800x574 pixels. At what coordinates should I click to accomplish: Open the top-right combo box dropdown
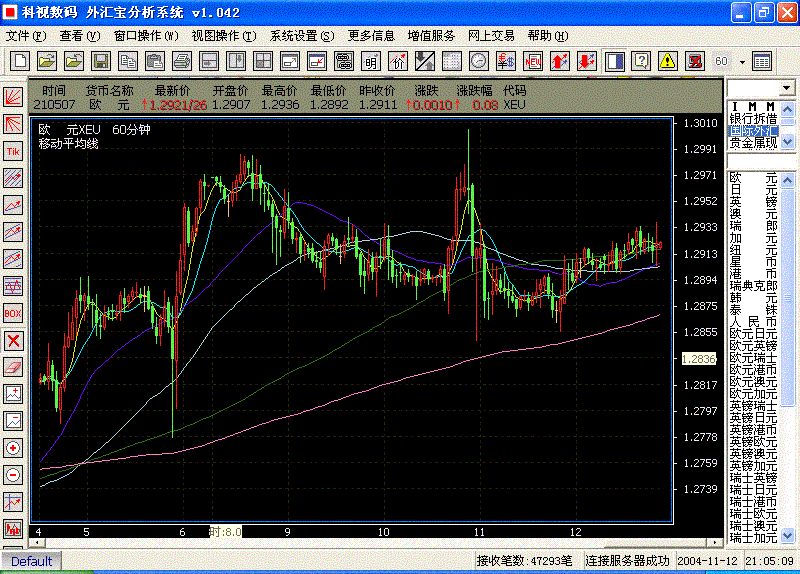point(786,88)
